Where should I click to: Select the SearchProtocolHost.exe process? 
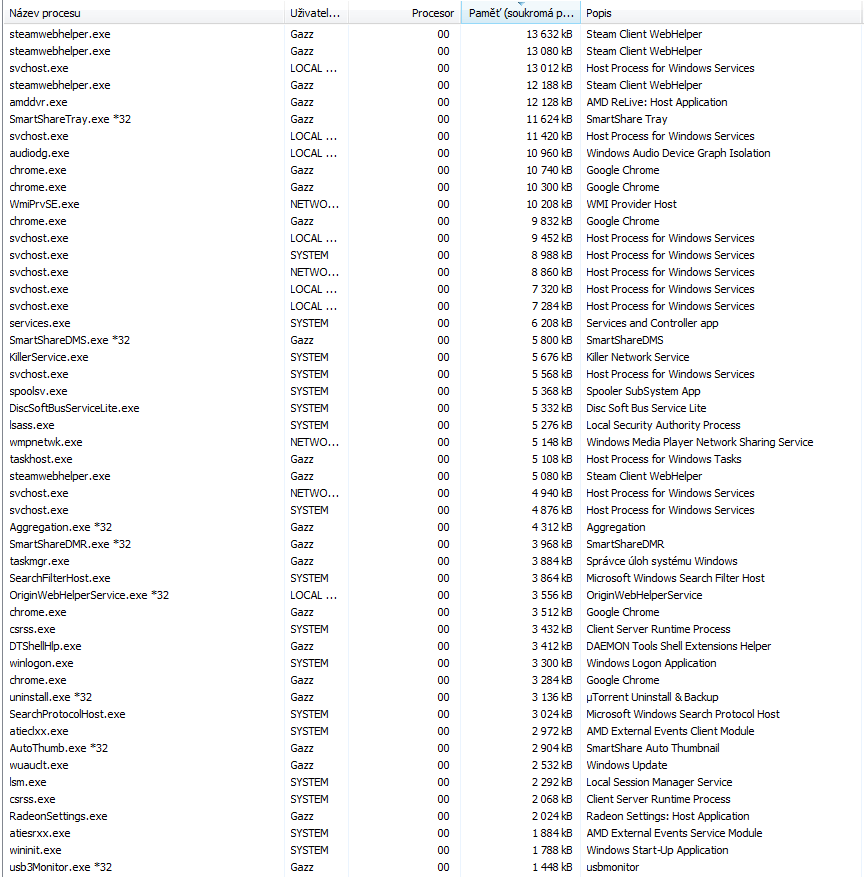tap(433, 714)
